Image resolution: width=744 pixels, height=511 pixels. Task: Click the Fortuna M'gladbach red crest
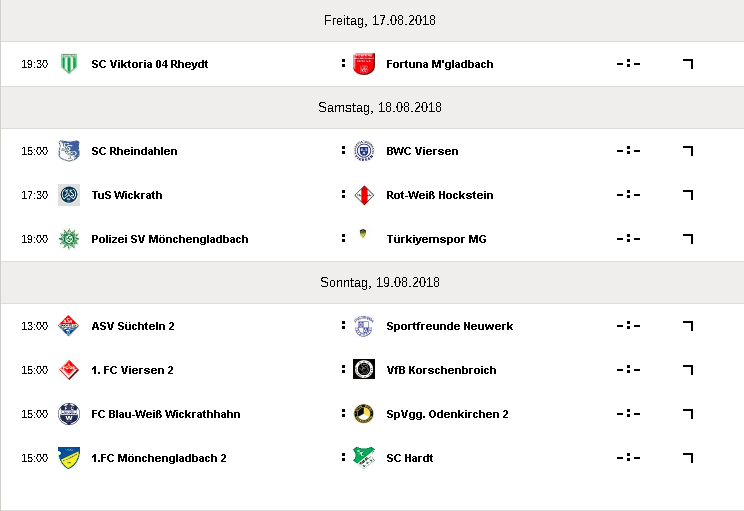(364, 64)
